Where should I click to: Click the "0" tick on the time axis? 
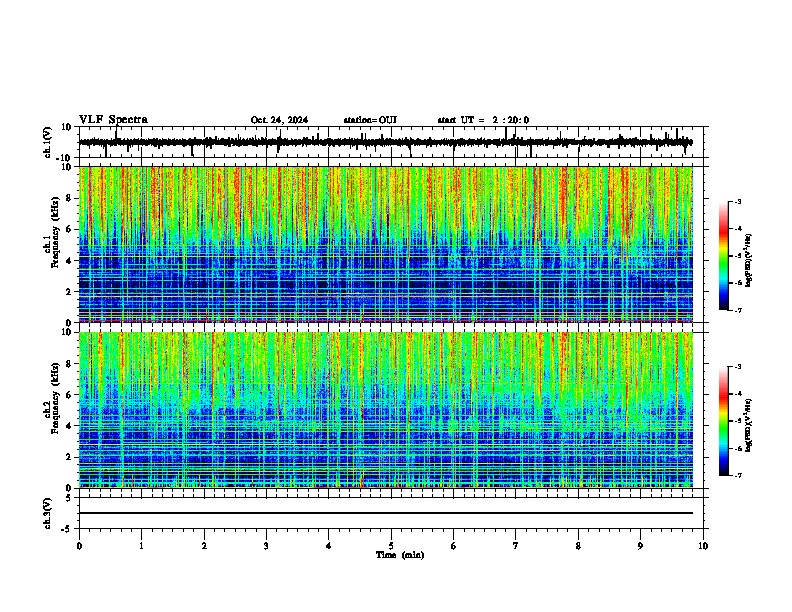[79, 546]
